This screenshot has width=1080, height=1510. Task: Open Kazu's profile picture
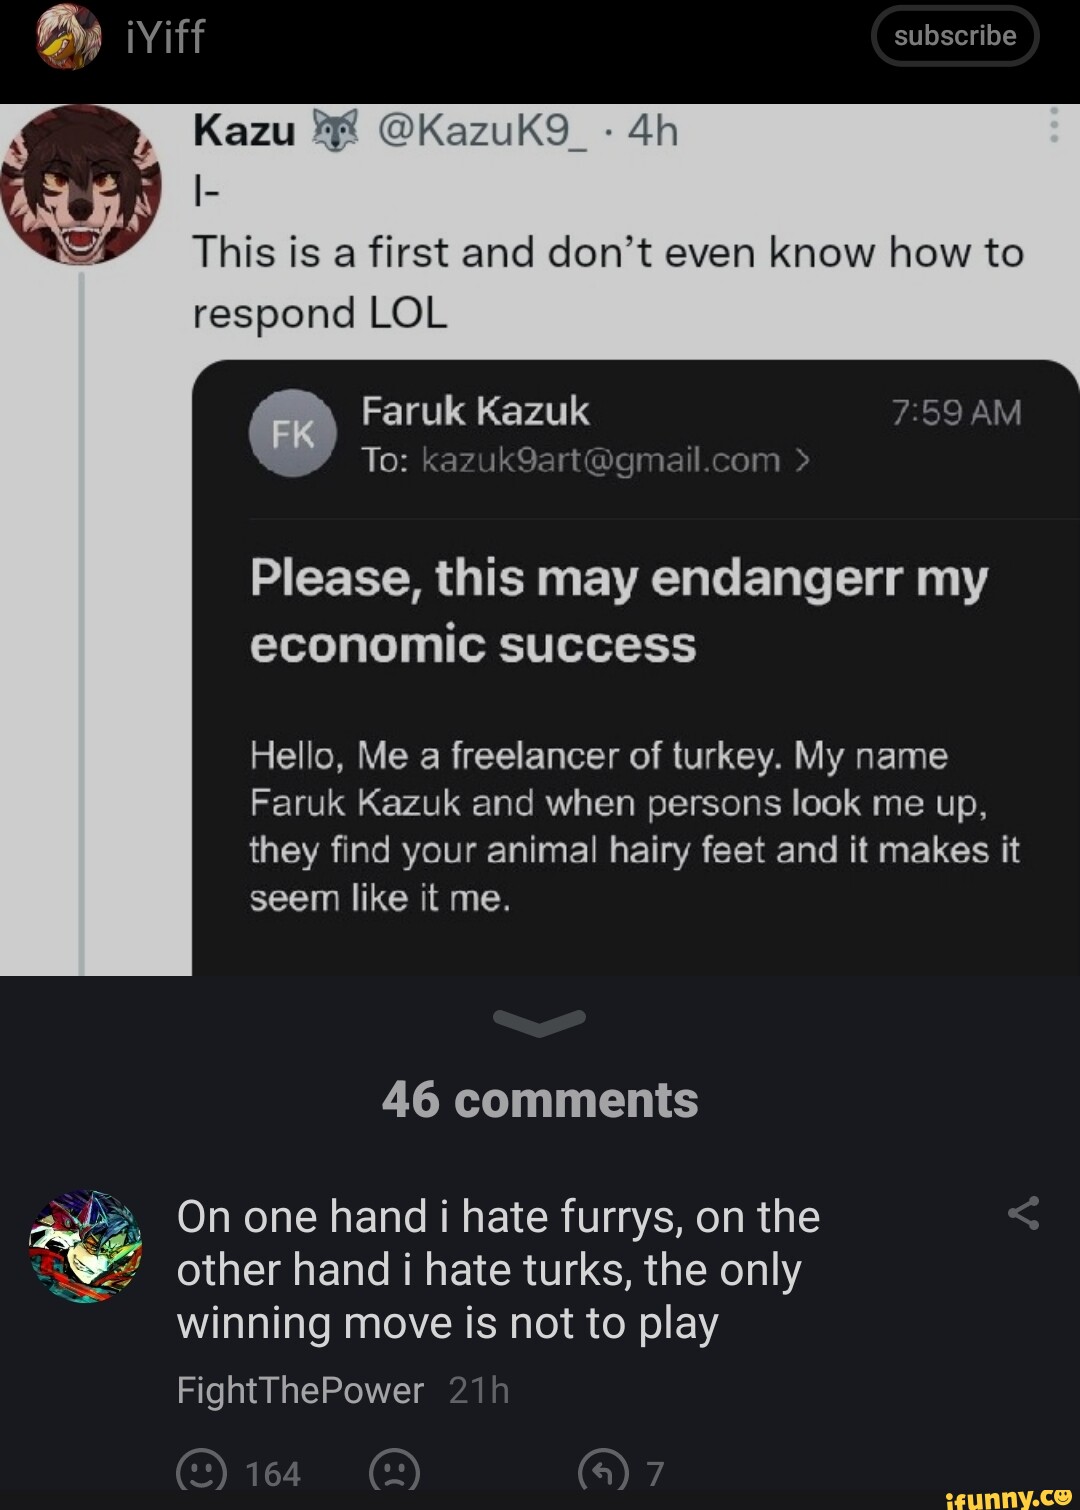(80, 185)
